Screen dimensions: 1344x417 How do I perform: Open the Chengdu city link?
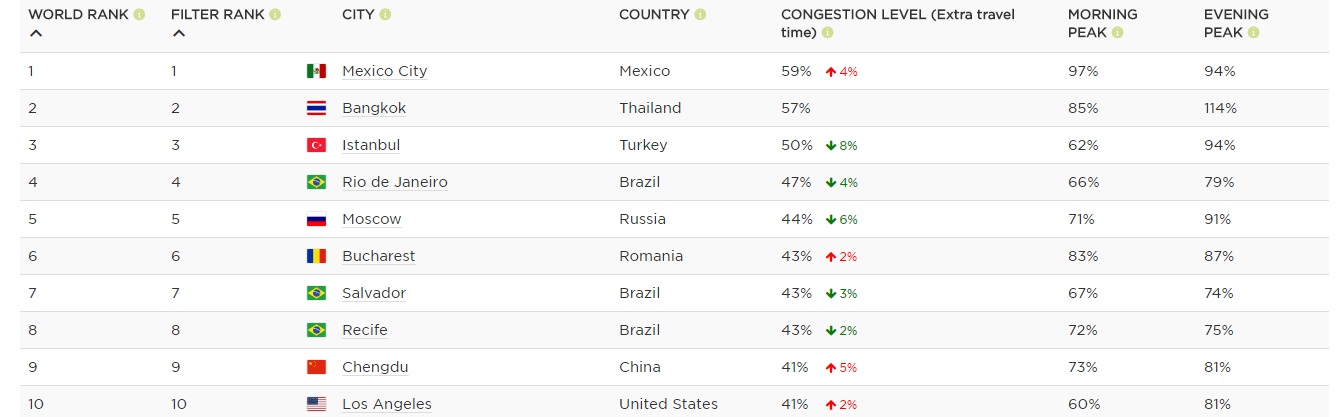[375, 367]
